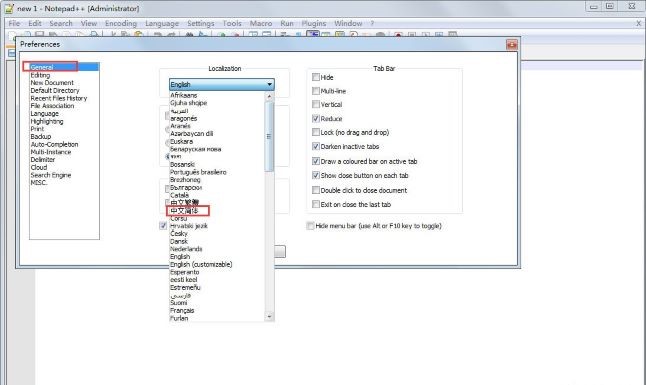
Task: Choose eesti keel from the language list
Action: 184,279
